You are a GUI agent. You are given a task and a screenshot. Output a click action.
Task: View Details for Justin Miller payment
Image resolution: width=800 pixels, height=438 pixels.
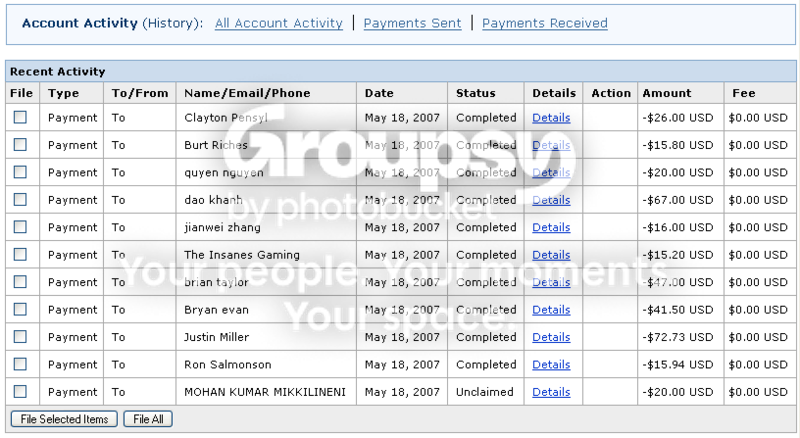pos(551,337)
